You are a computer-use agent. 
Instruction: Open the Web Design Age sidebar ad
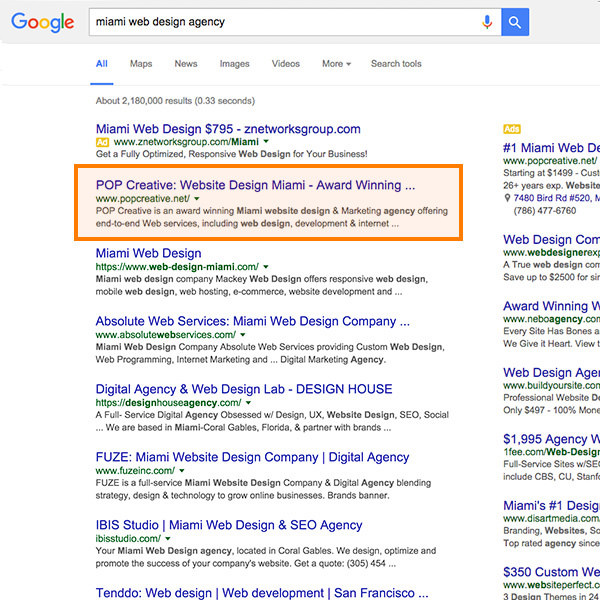pyautogui.click(x=551, y=373)
